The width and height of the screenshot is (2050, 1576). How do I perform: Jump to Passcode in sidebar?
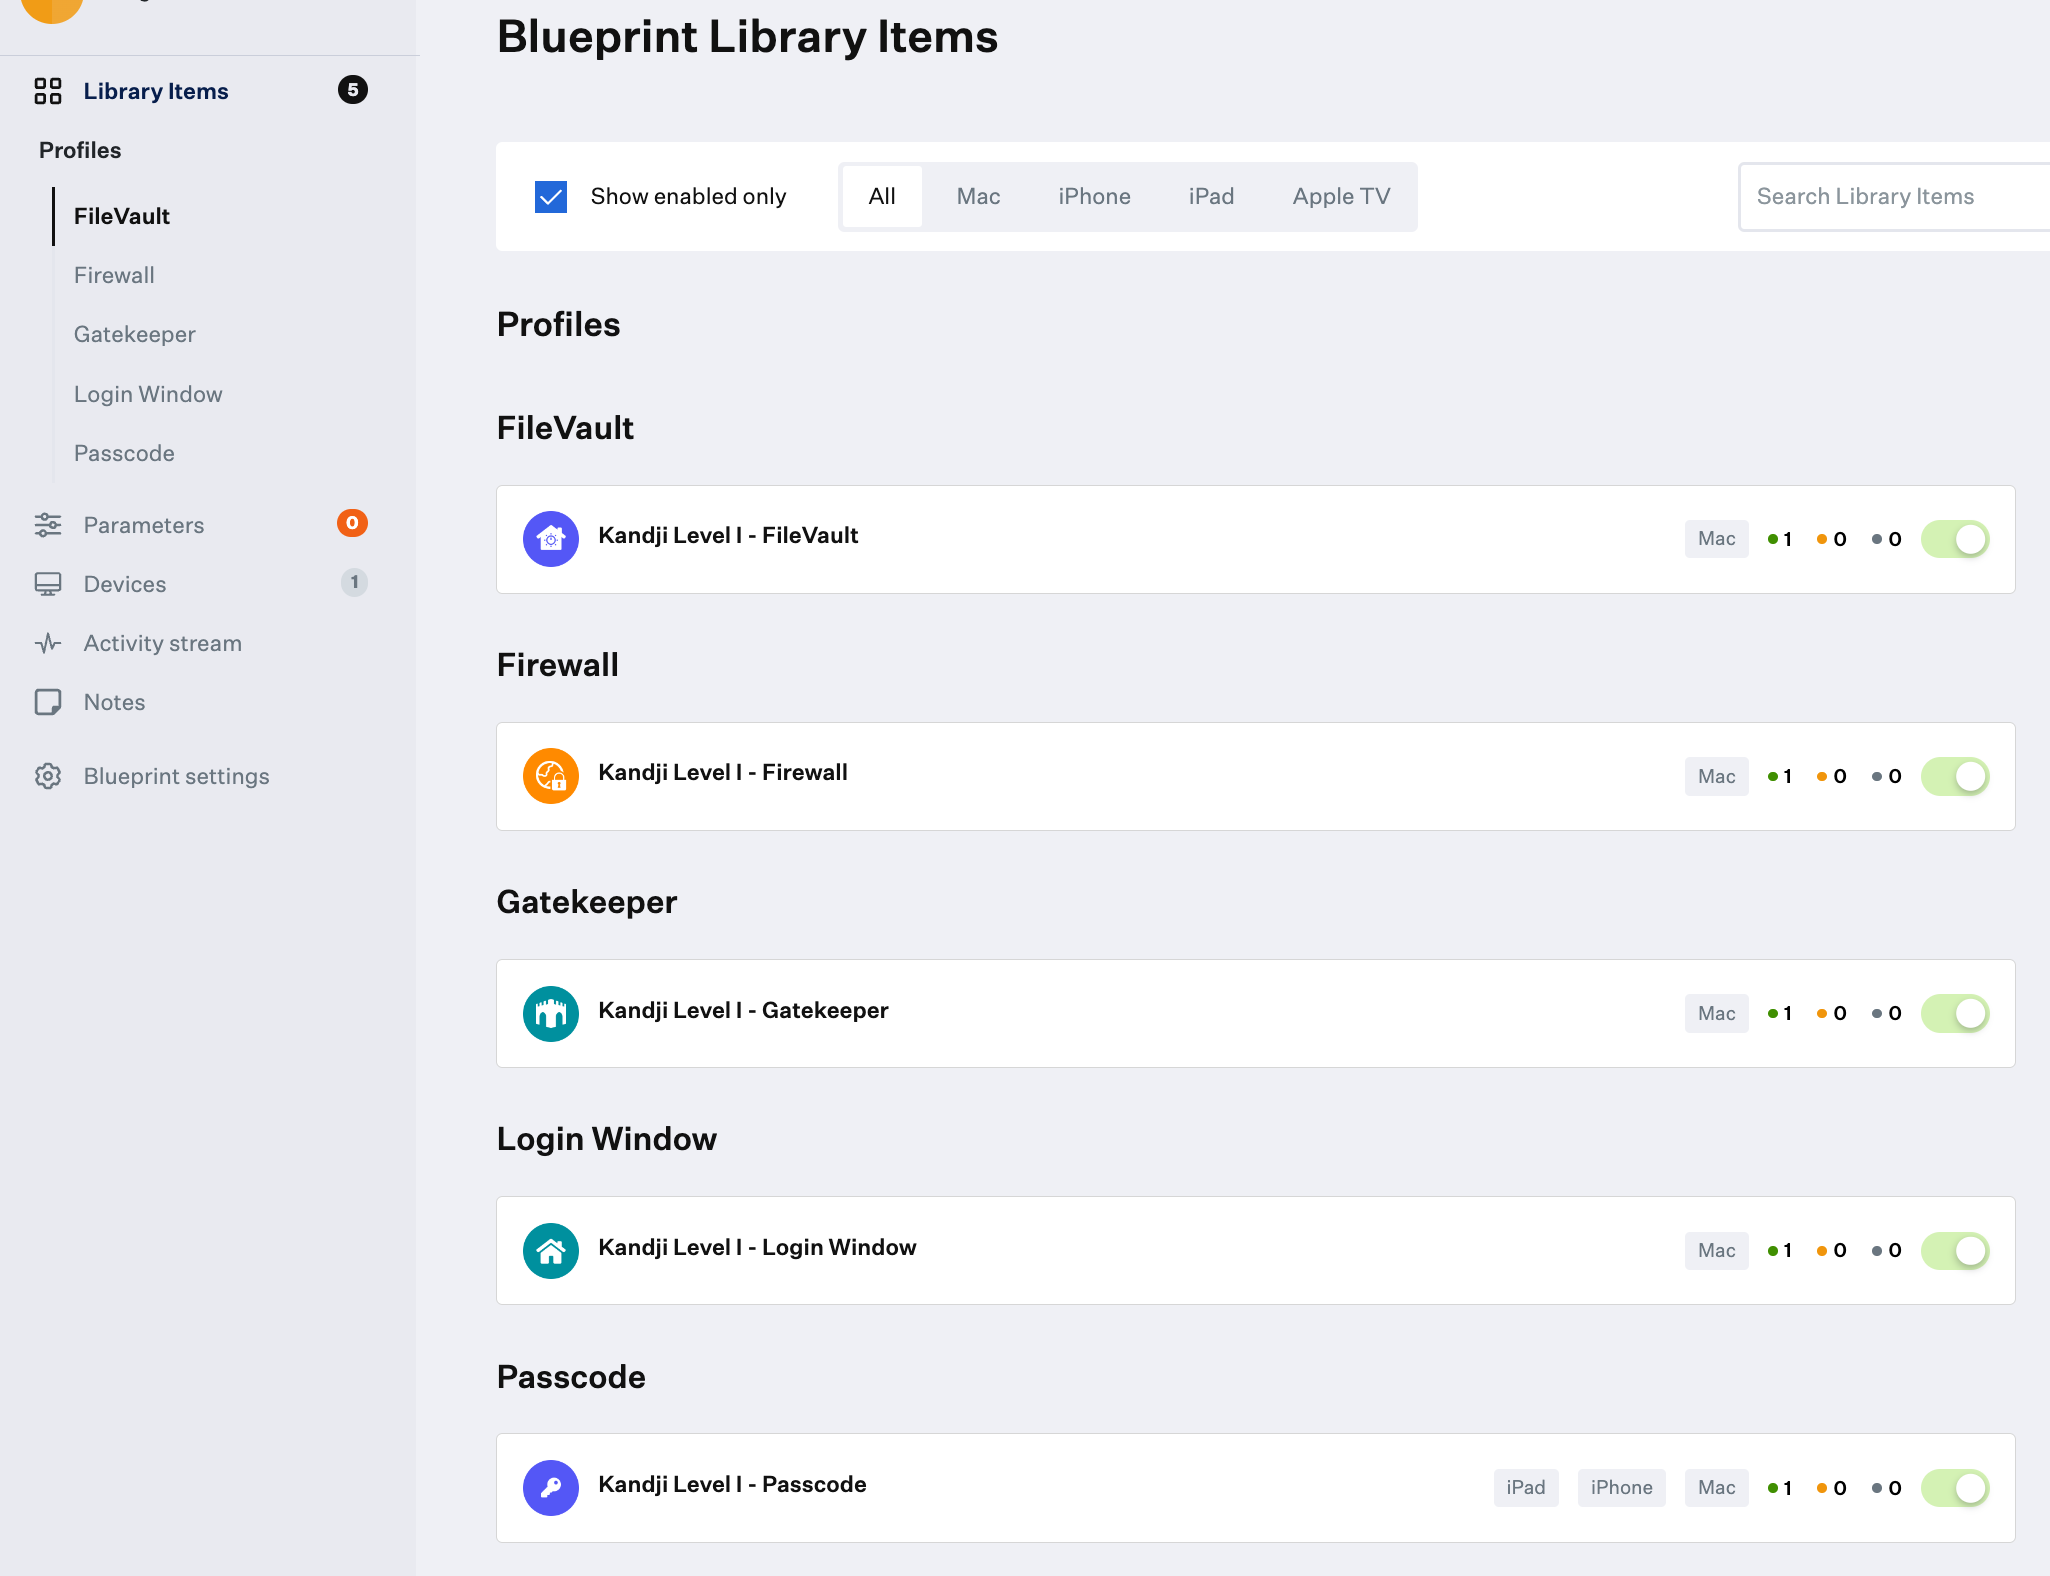[124, 453]
